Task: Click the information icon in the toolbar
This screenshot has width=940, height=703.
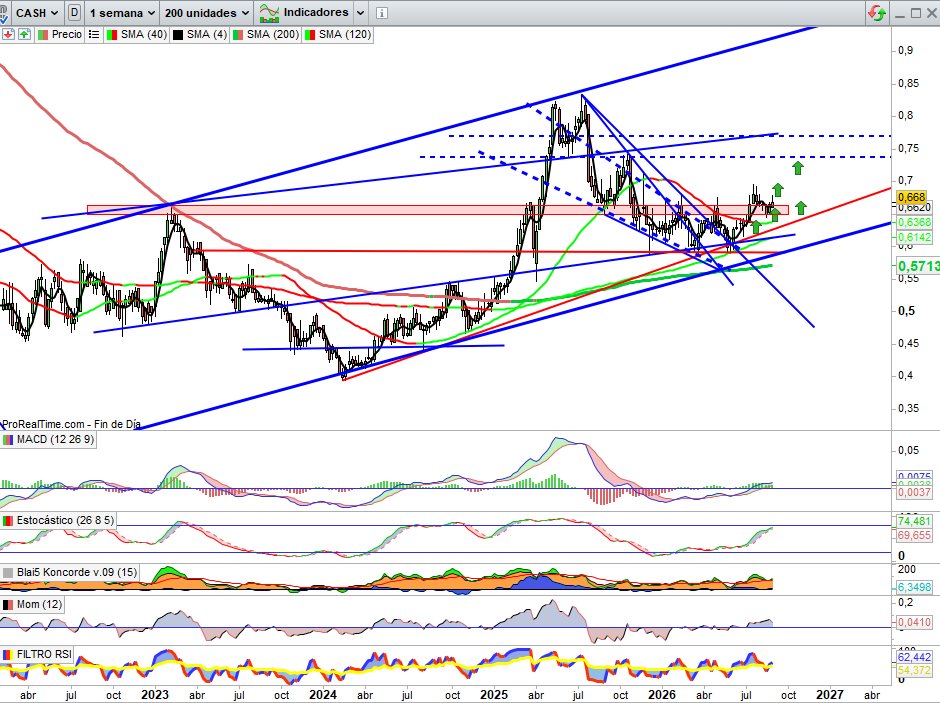Action: click(x=382, y=13)
